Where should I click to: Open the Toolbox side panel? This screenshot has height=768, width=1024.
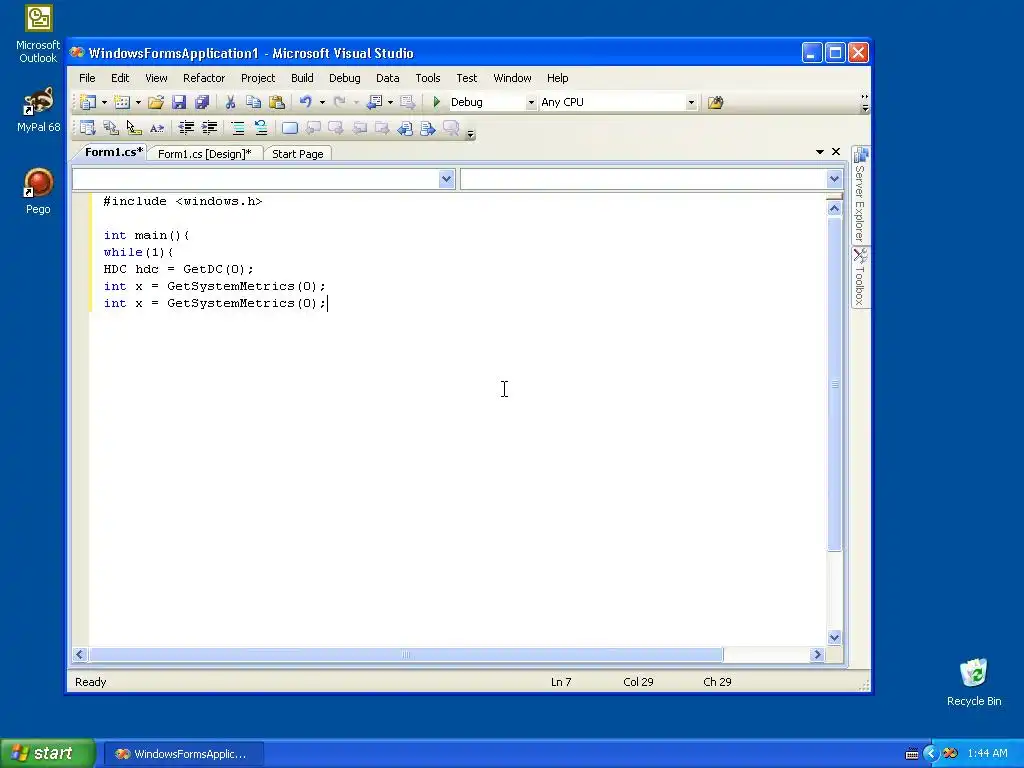(x=860, y=277)
